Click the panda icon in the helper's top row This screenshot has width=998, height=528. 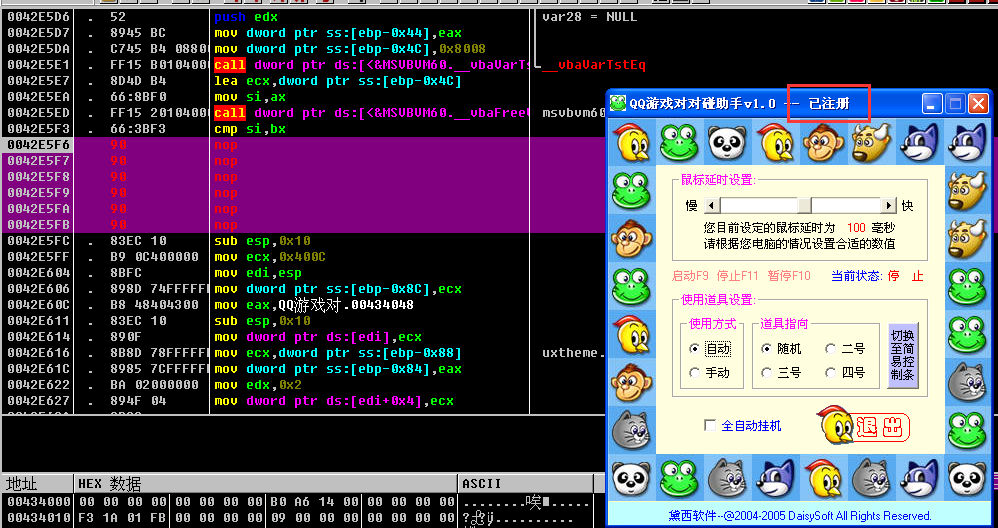727,142
